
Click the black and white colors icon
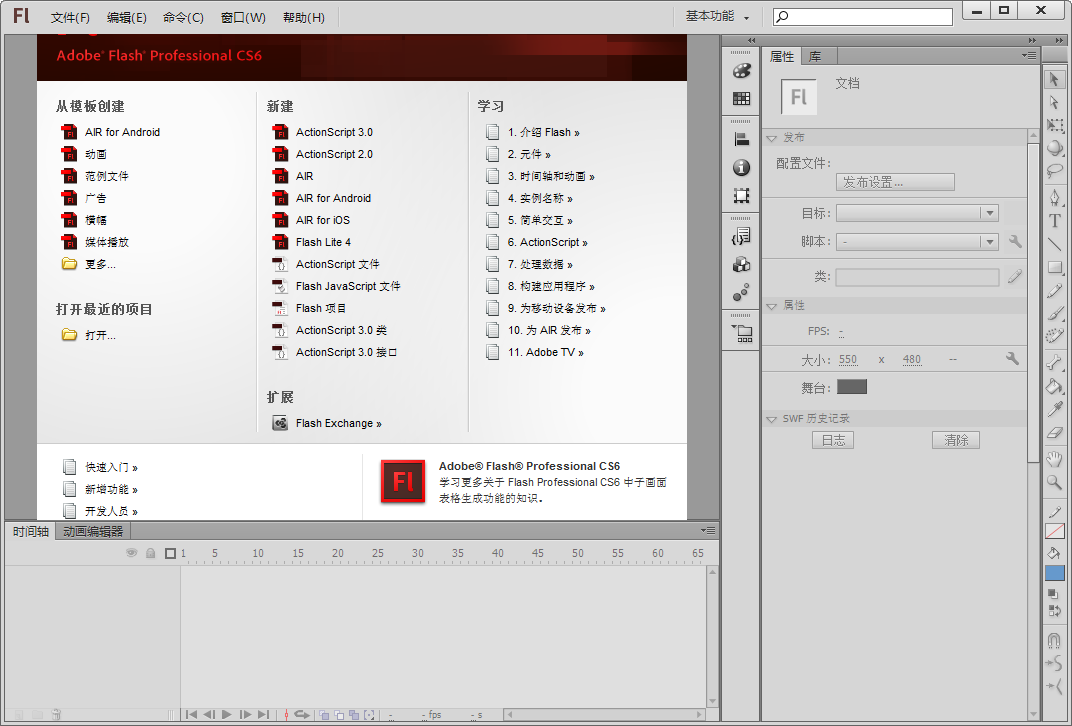(1054, 593)
